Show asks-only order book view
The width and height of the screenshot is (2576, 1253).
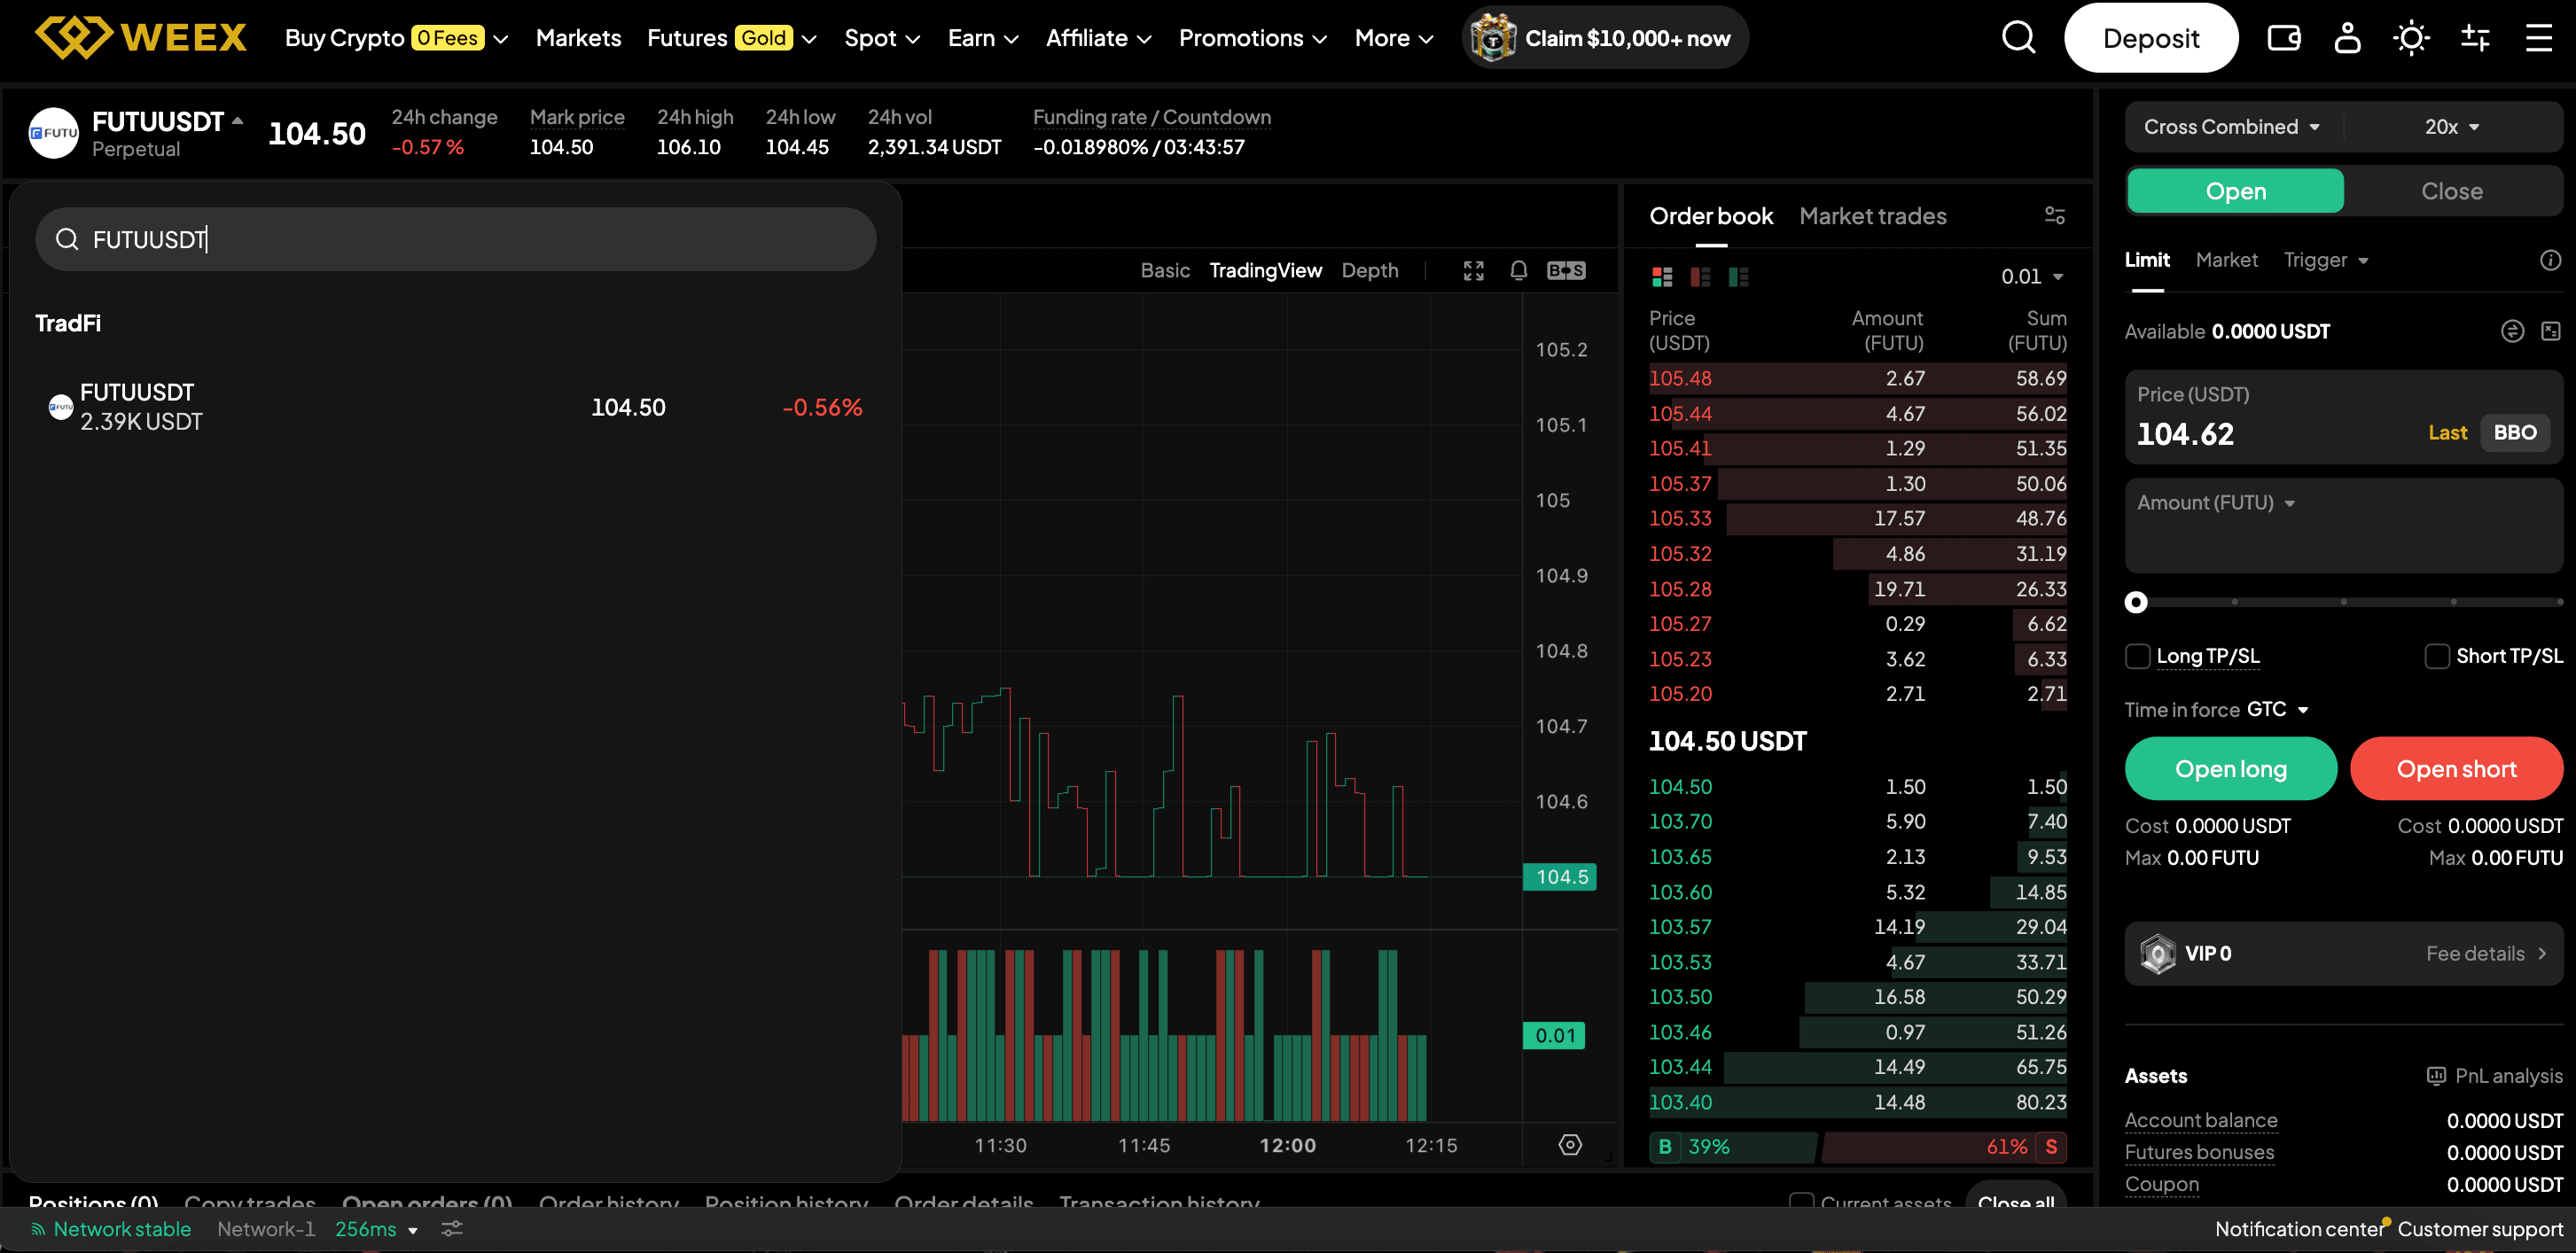pyautogui.click(x=1700, y=276)
